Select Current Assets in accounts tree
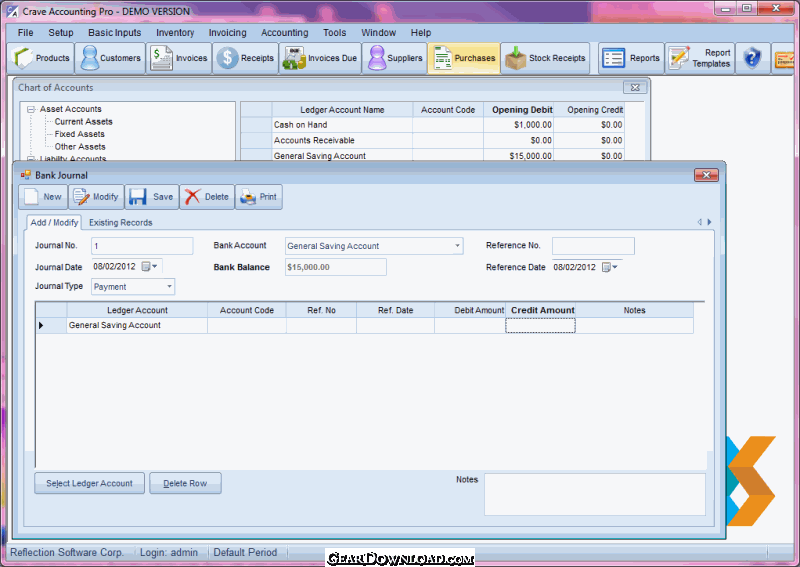Screen dimensions: 800x567 [x=84, y=121]
